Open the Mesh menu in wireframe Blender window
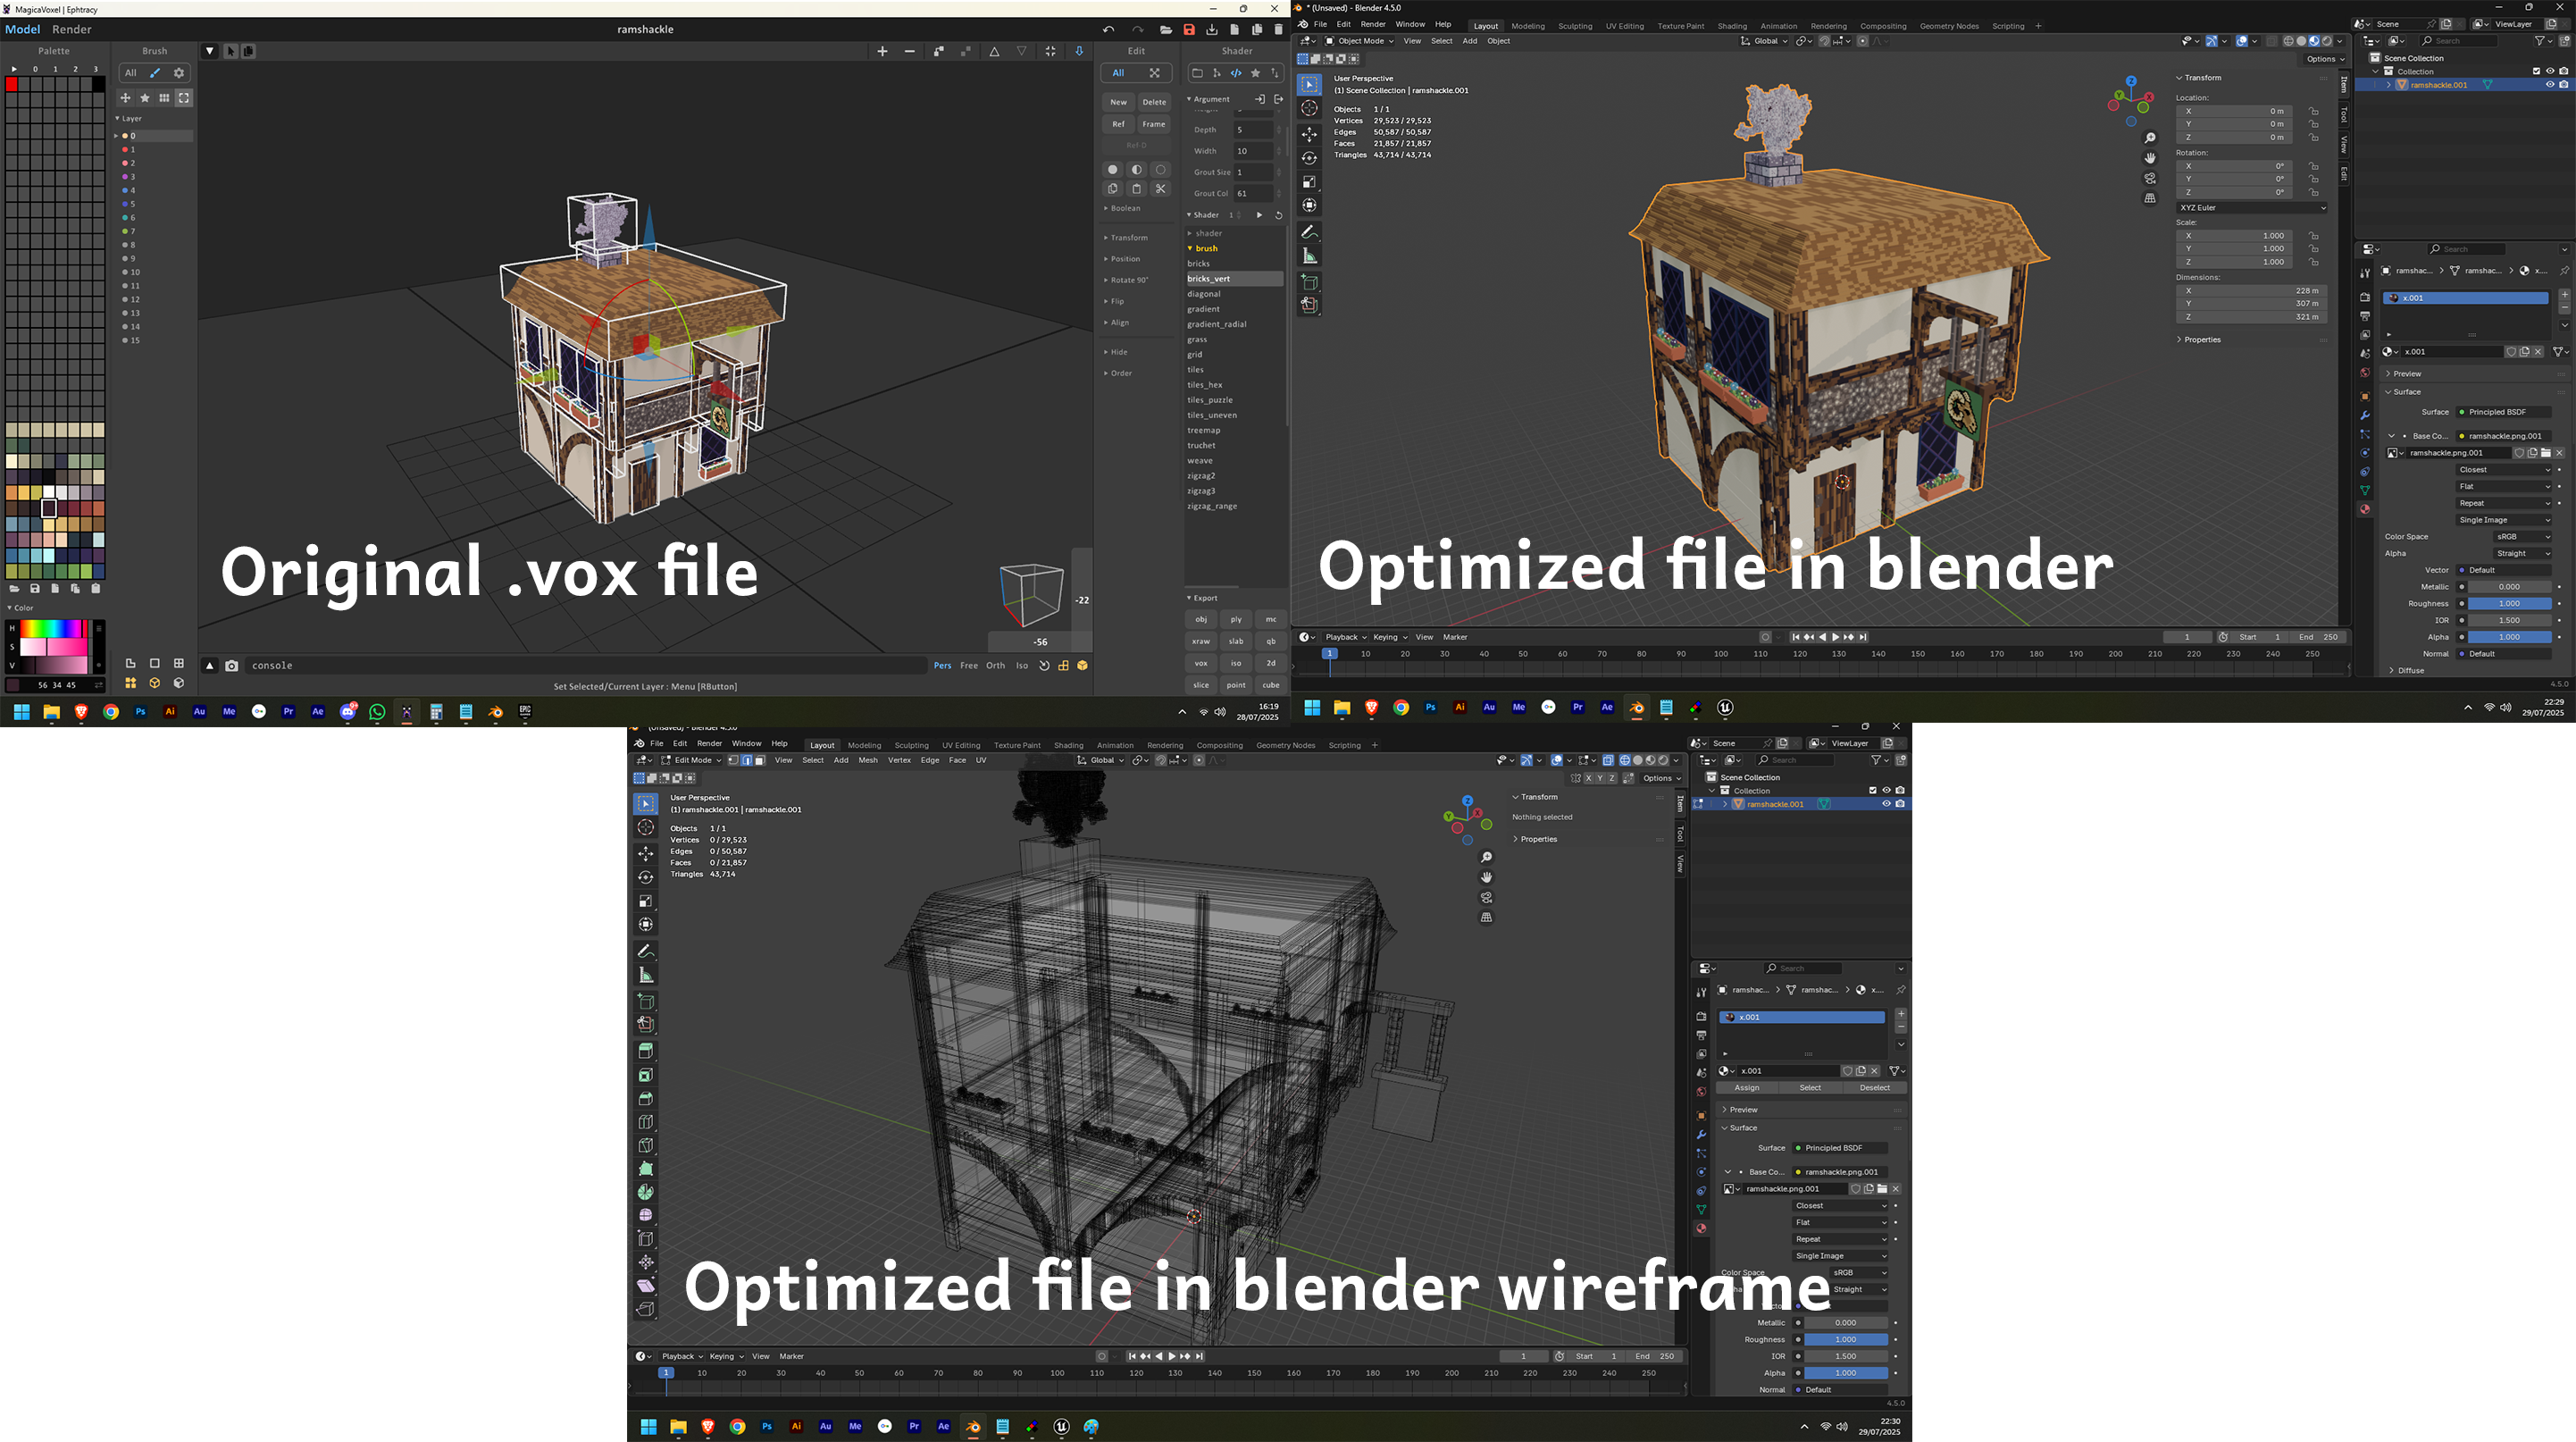 point(868,760)
